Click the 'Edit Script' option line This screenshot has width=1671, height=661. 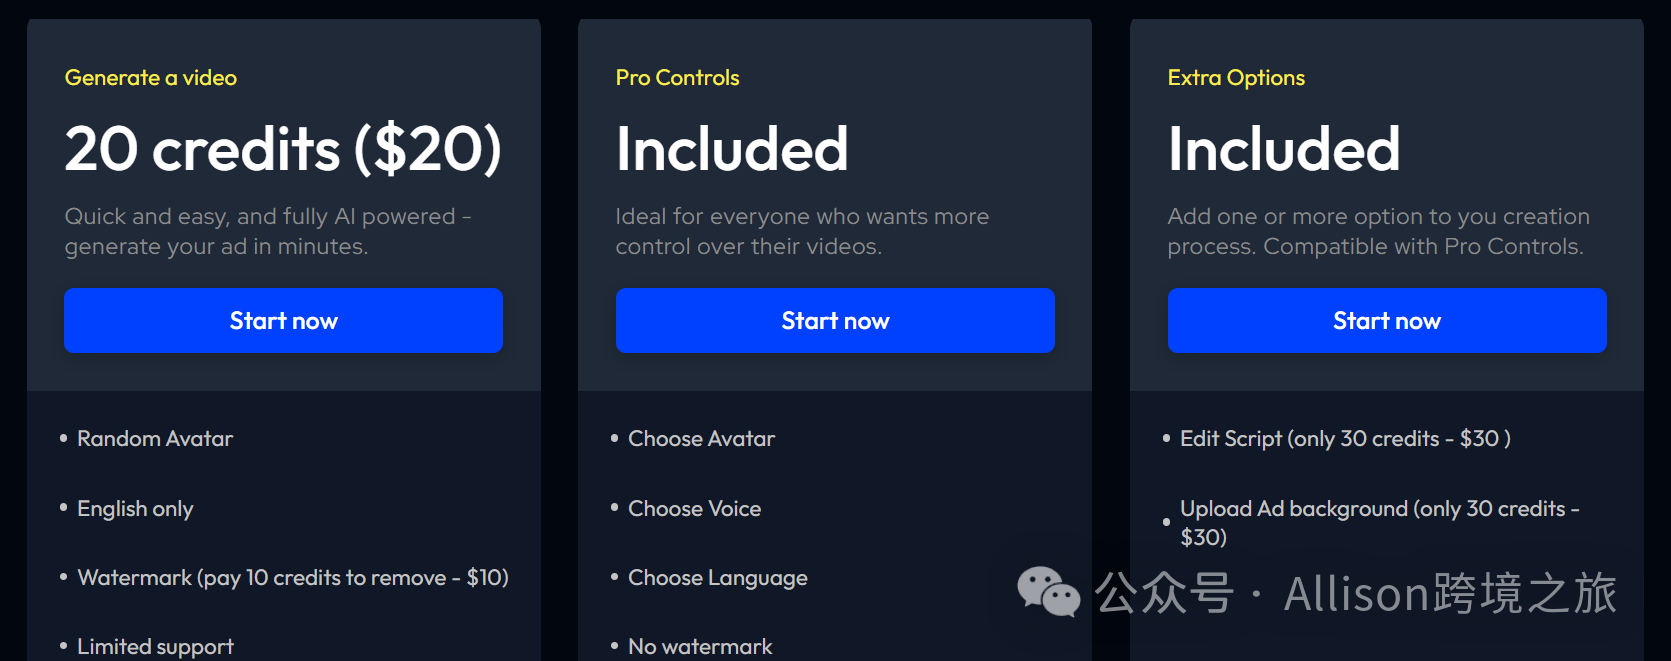1345,439
